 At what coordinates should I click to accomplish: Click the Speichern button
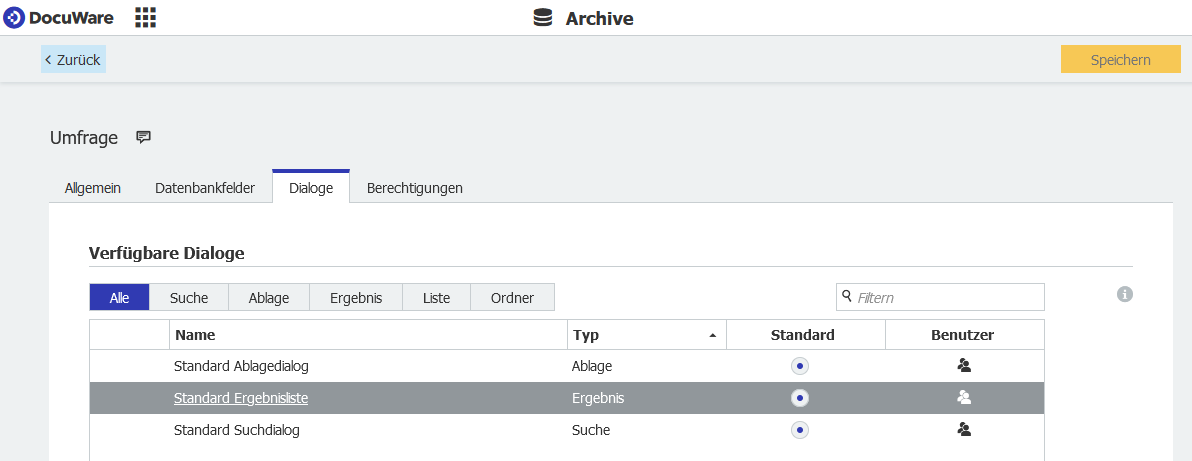tap(1120, 60)
